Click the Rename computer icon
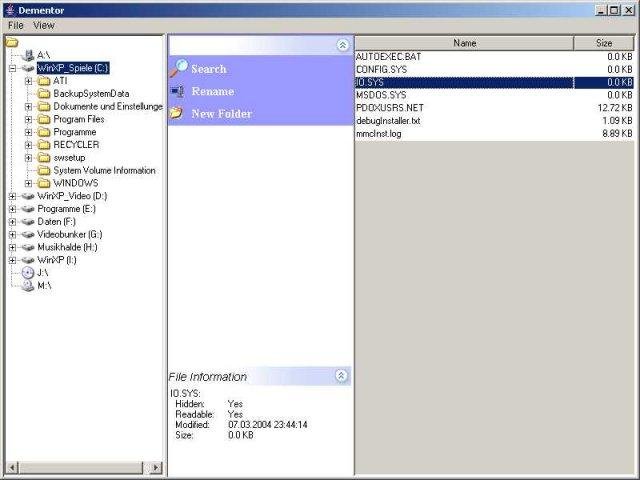This screenshot has height=480, width=640. click(178, 91)
